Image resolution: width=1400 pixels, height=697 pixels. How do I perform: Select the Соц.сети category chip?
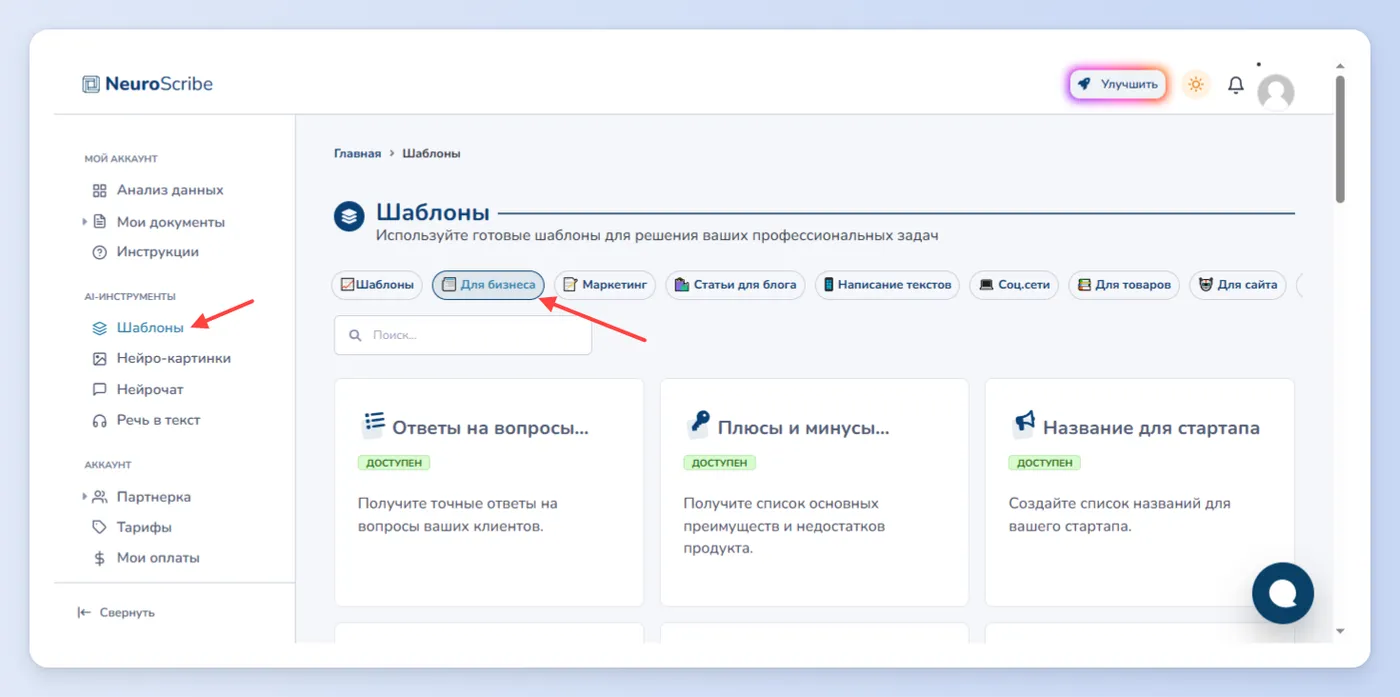1014,285
